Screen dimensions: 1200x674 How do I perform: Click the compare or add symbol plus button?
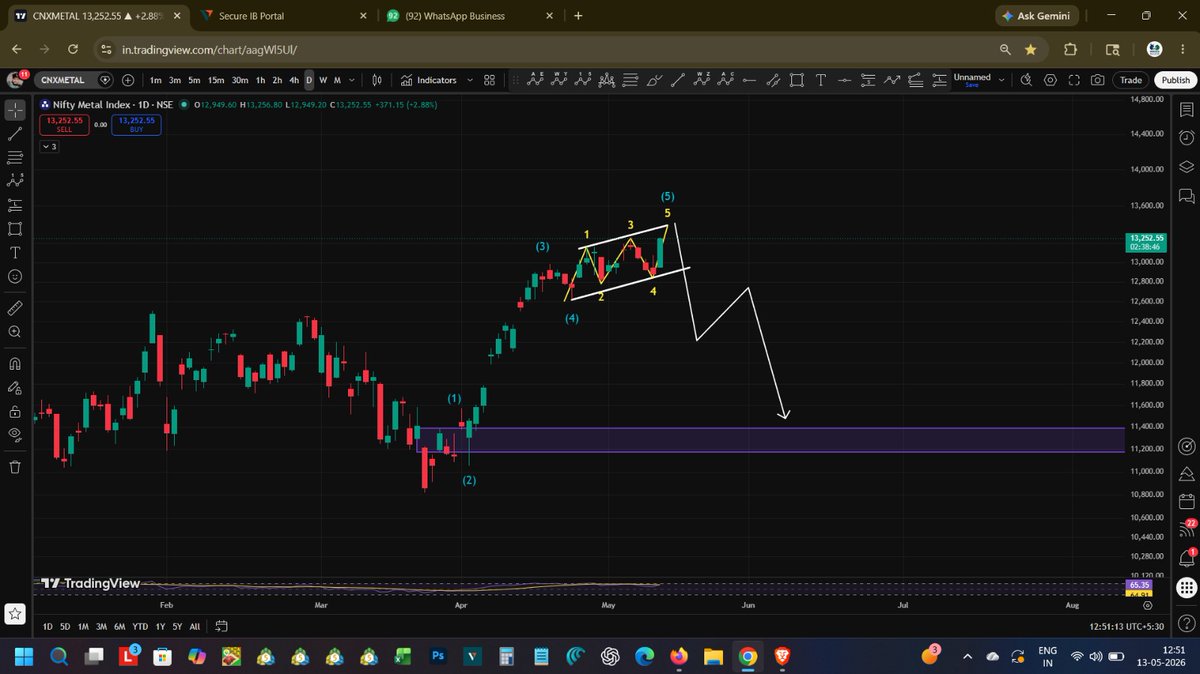[x=128, y=80]
